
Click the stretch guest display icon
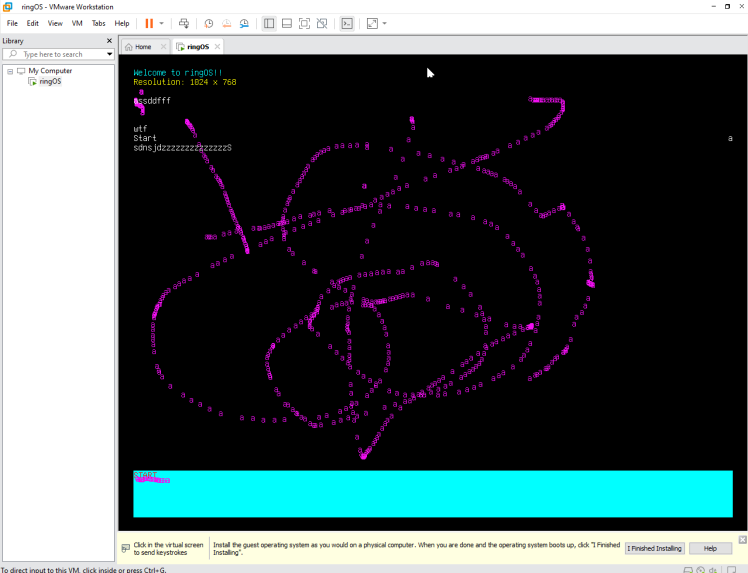pos(372,23)
